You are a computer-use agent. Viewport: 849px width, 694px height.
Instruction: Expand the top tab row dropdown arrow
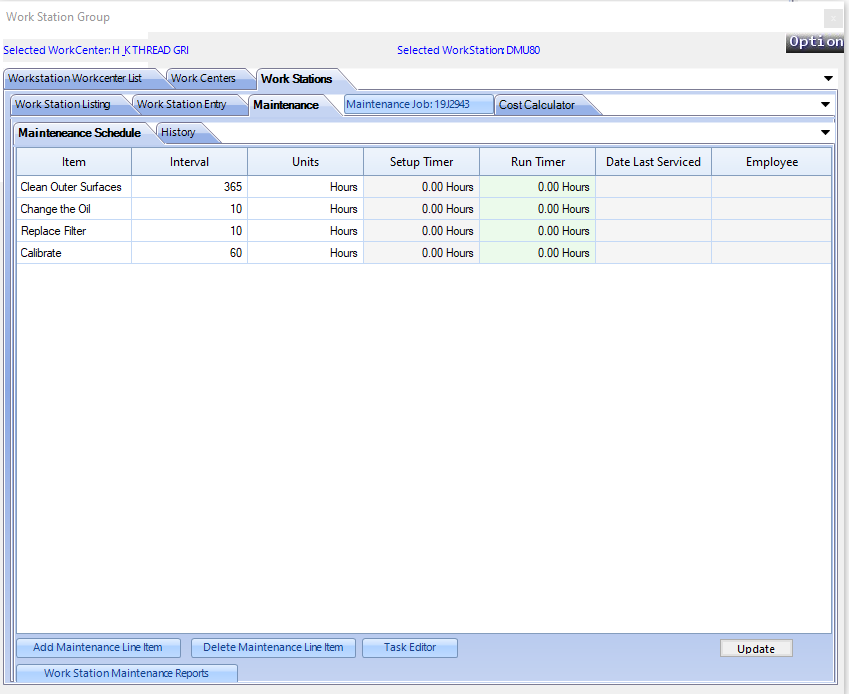827,78
